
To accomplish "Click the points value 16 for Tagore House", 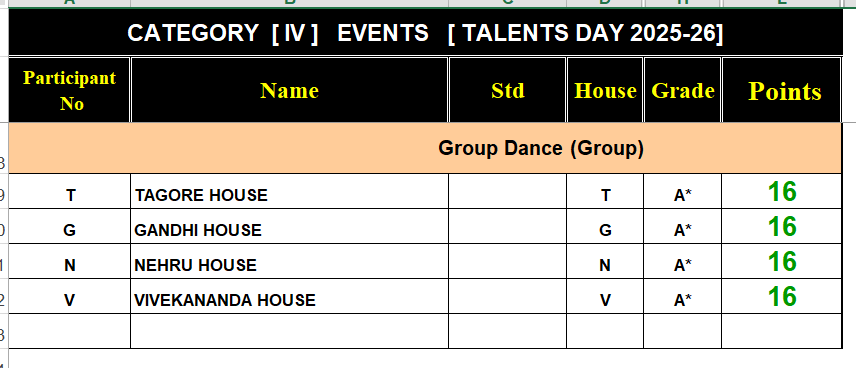I will [782, 191].
